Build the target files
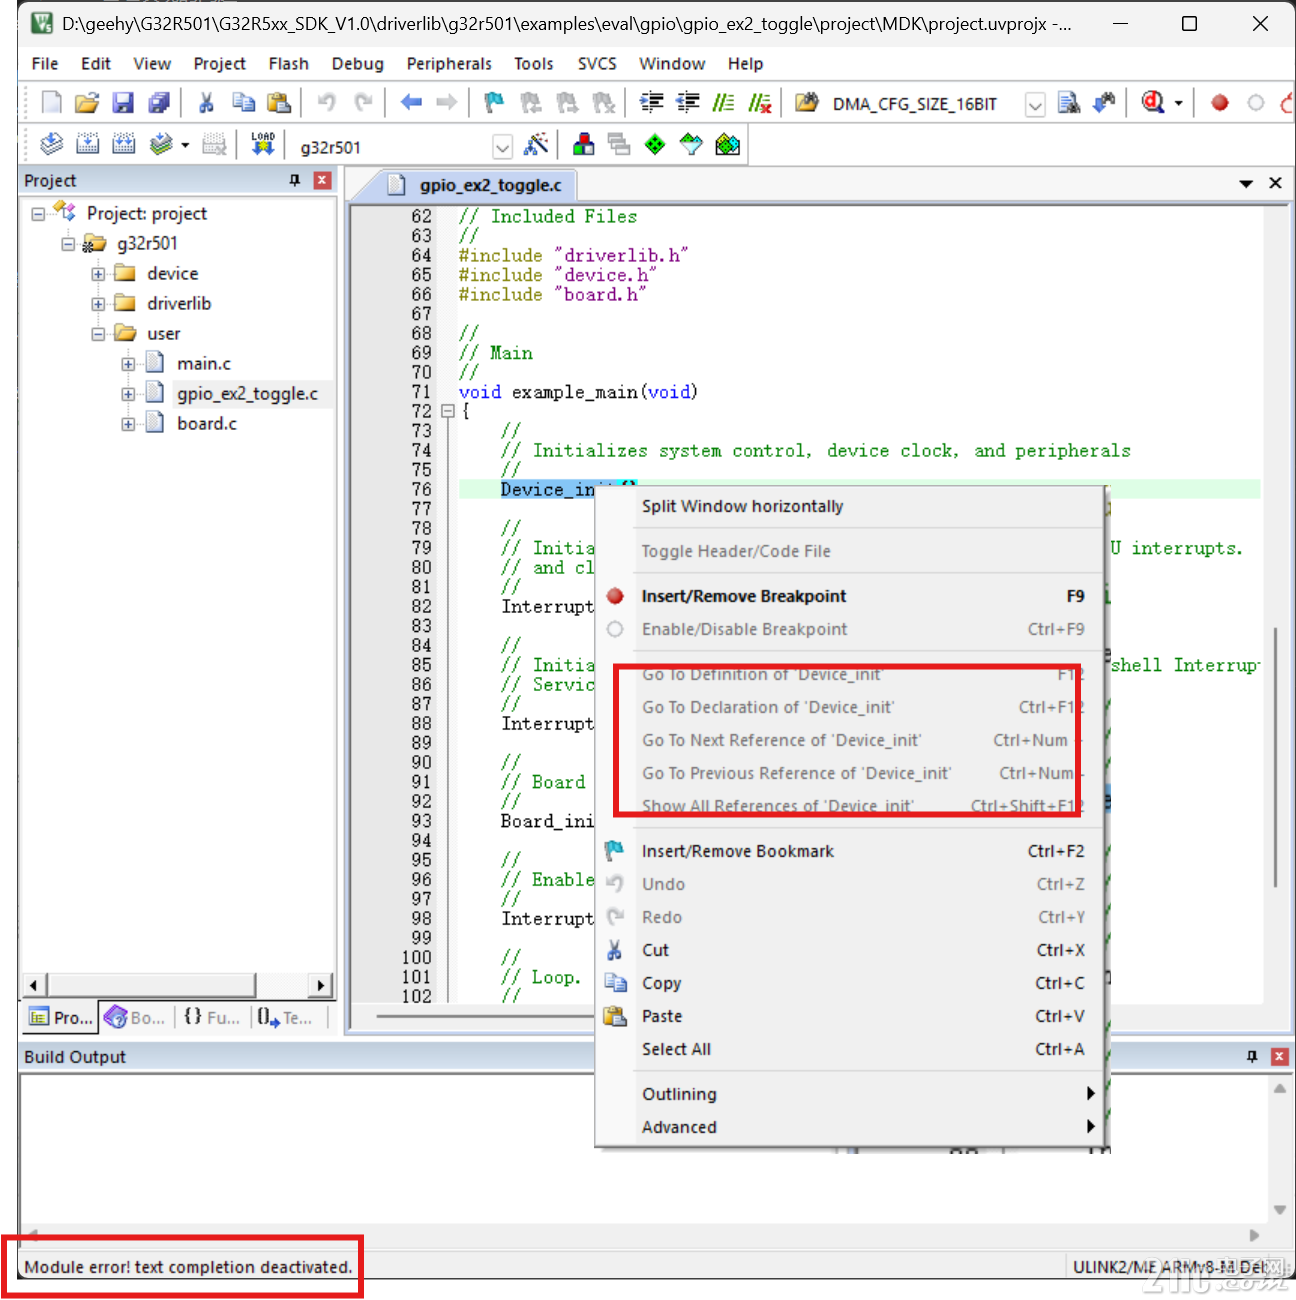Viewport: 1296px width, 1300px height. (x=88, y=144)
